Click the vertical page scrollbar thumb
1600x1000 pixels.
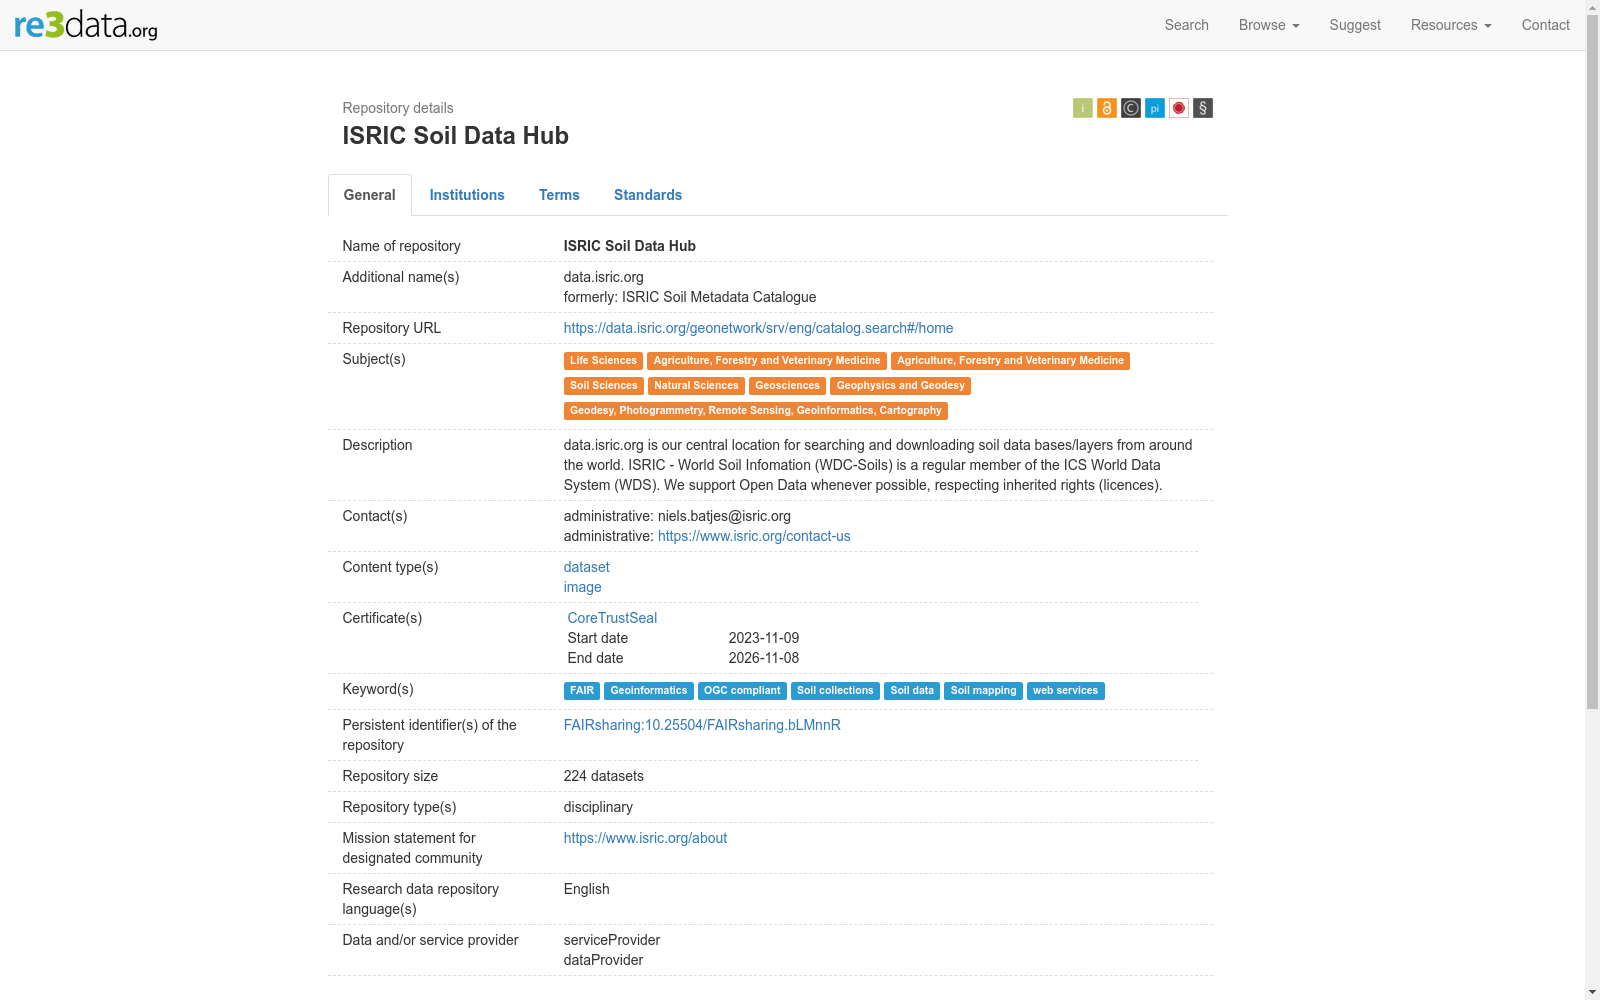coord(1592,362)
